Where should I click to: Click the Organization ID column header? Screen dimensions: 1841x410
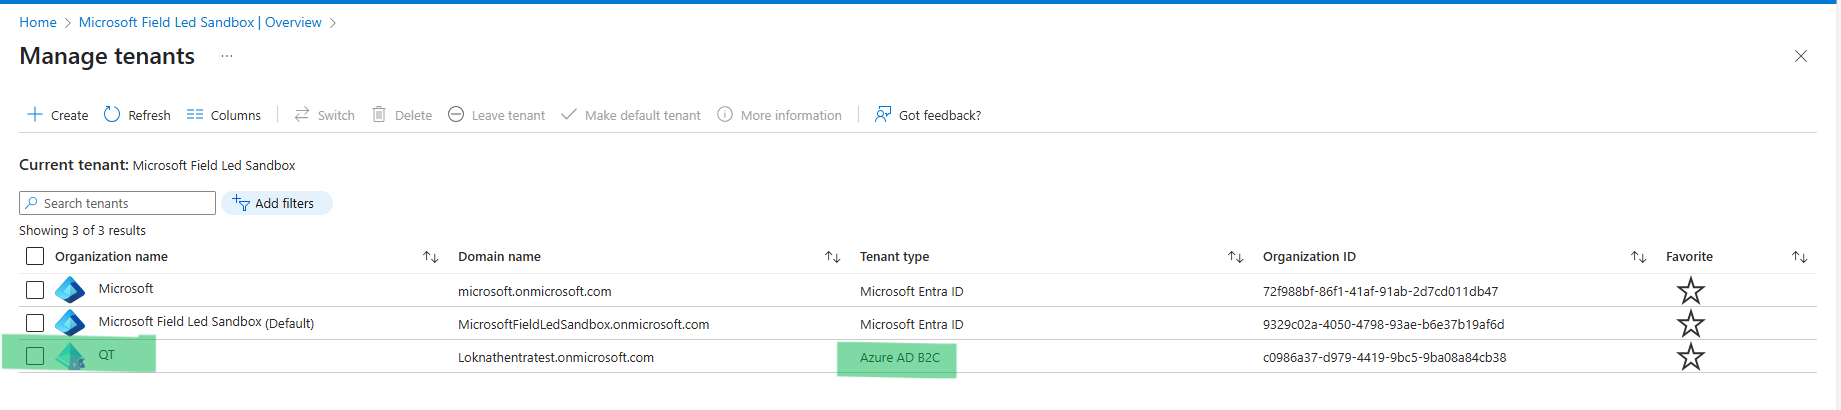(1309, 257)
